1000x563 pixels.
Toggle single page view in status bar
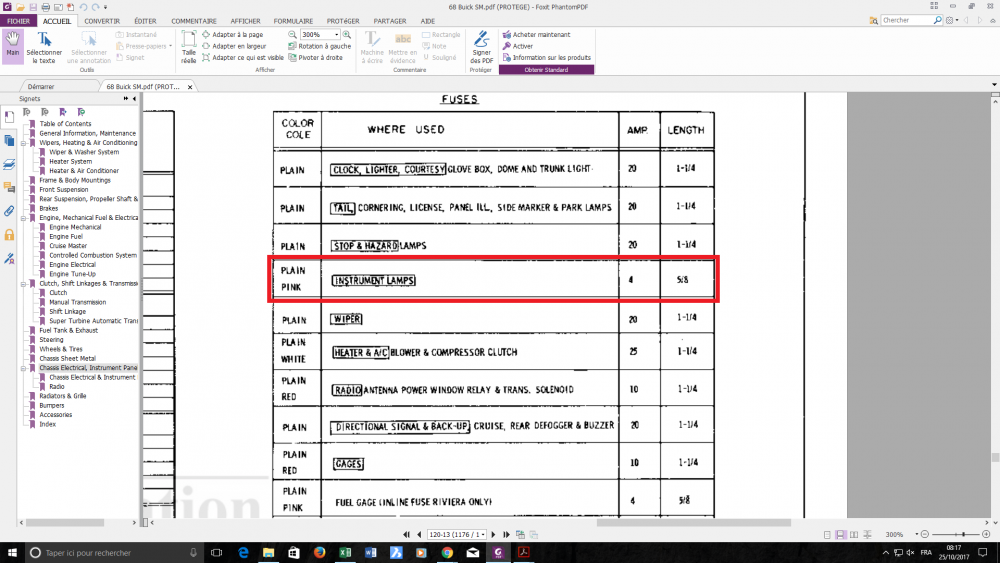pos(827,535)
